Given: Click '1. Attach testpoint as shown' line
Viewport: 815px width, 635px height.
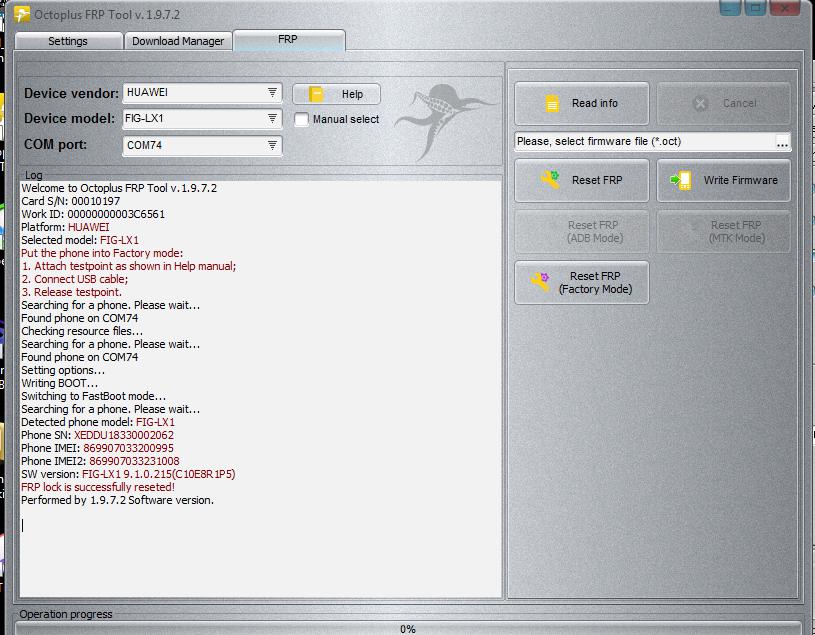Looking at the screenshot, I should click(128, 266).
